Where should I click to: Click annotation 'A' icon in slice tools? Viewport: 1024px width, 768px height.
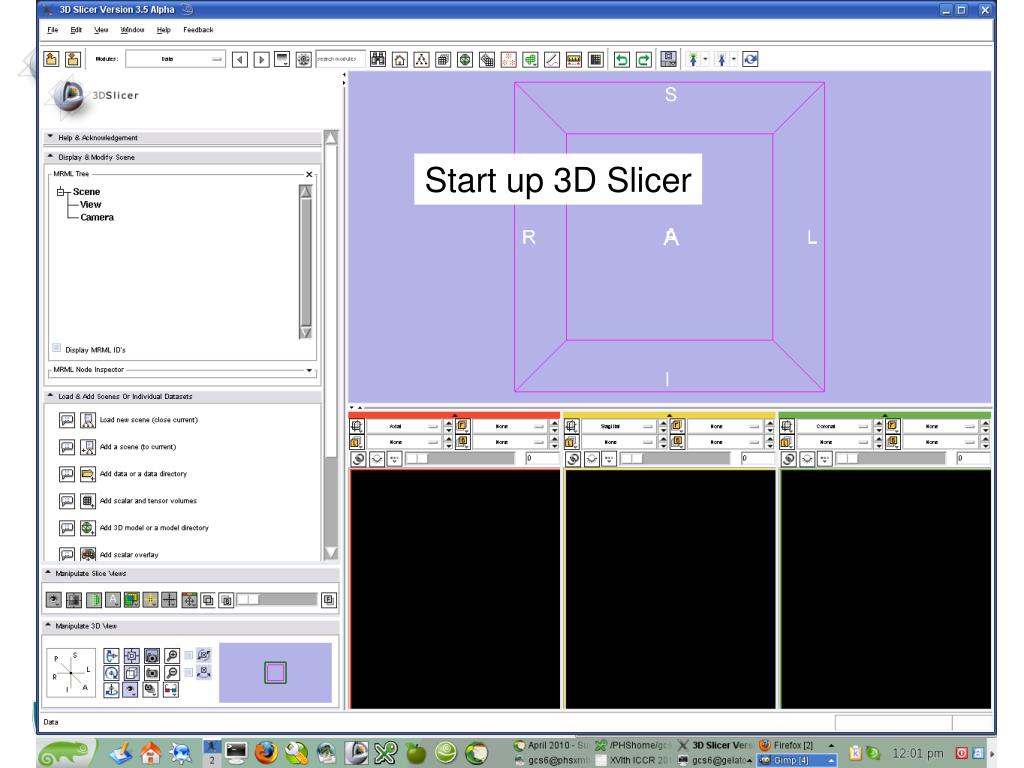tap(112, 600)
